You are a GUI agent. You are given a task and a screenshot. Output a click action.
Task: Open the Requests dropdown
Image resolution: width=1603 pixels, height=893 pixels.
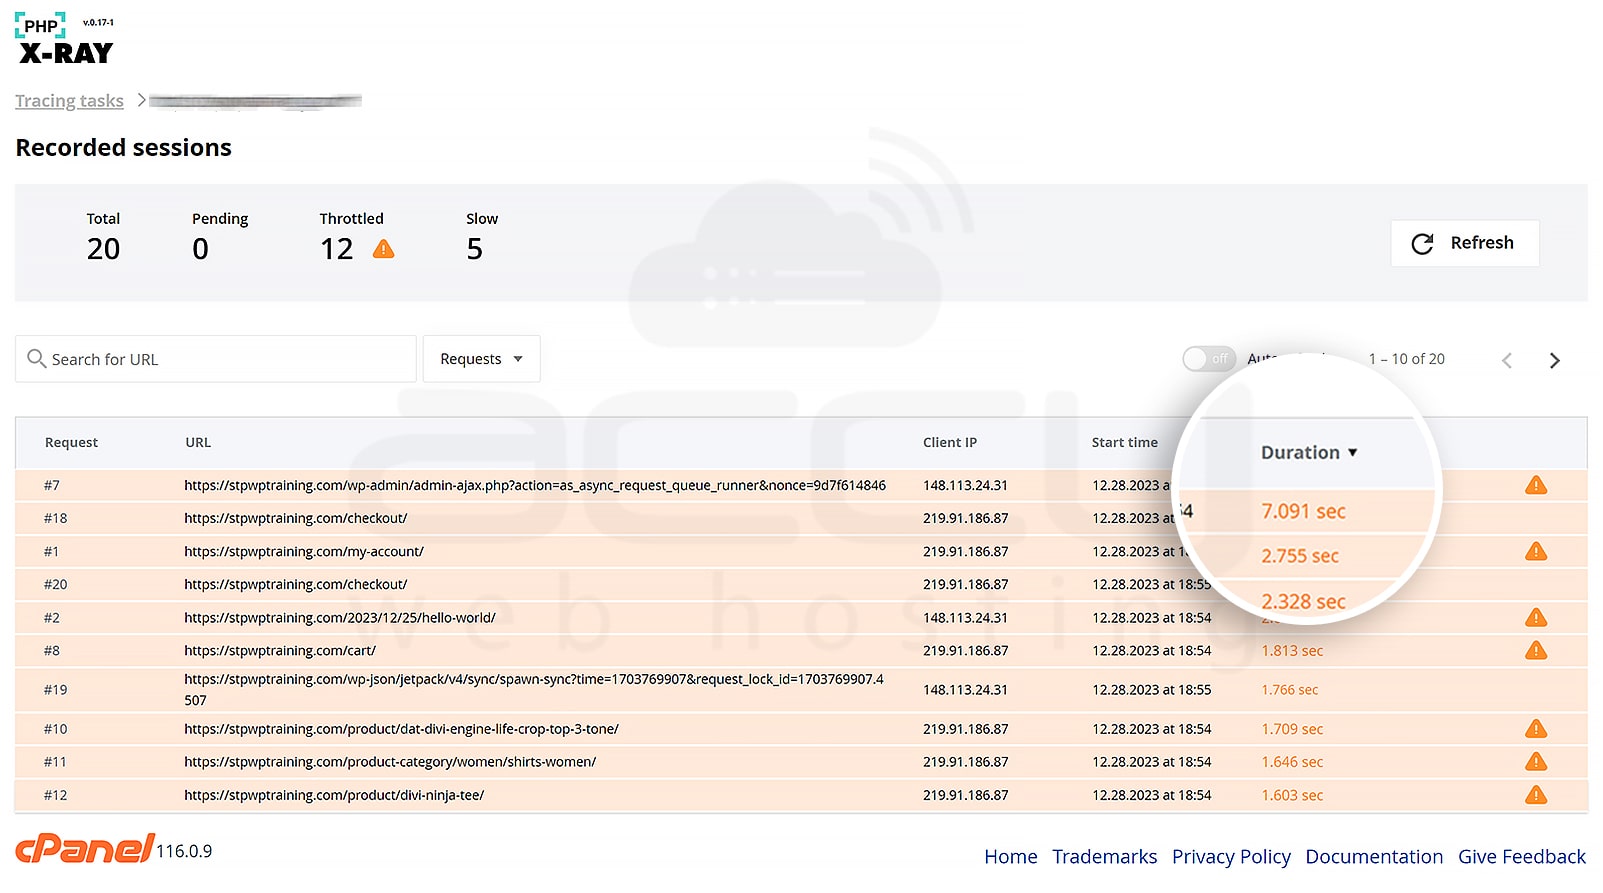click(481, 359)
